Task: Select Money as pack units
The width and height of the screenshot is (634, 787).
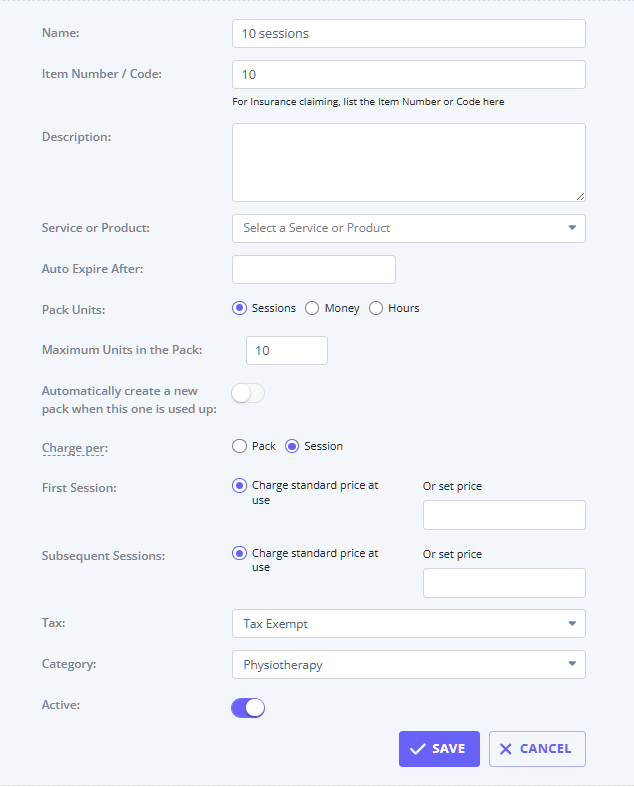Action: pyautogui.click(x=312, y=308)
